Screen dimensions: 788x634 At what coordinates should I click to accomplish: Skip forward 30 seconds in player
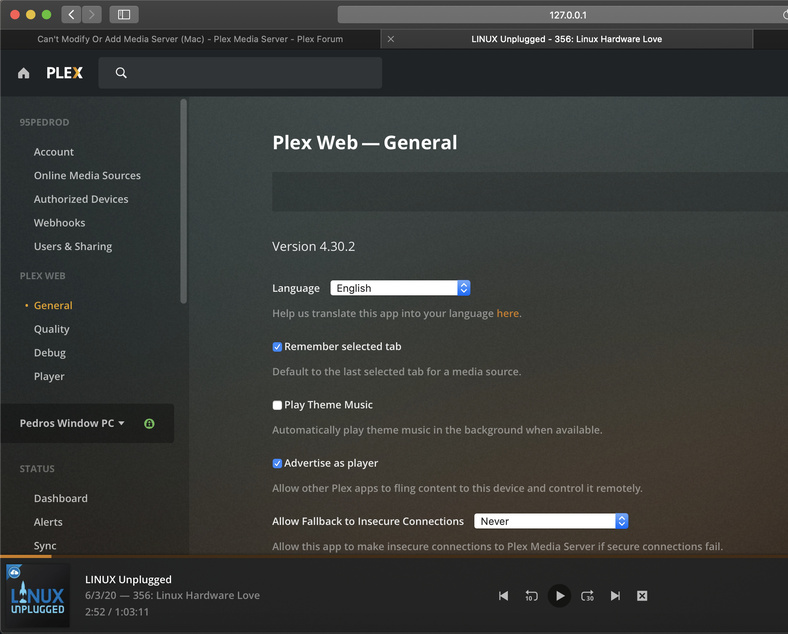587,596
